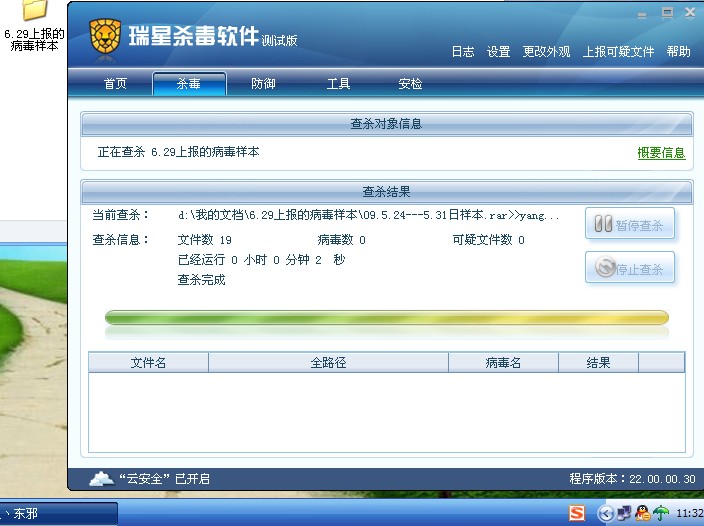
Task: Click 上报可疑文件 link
Action: [618, 52]
